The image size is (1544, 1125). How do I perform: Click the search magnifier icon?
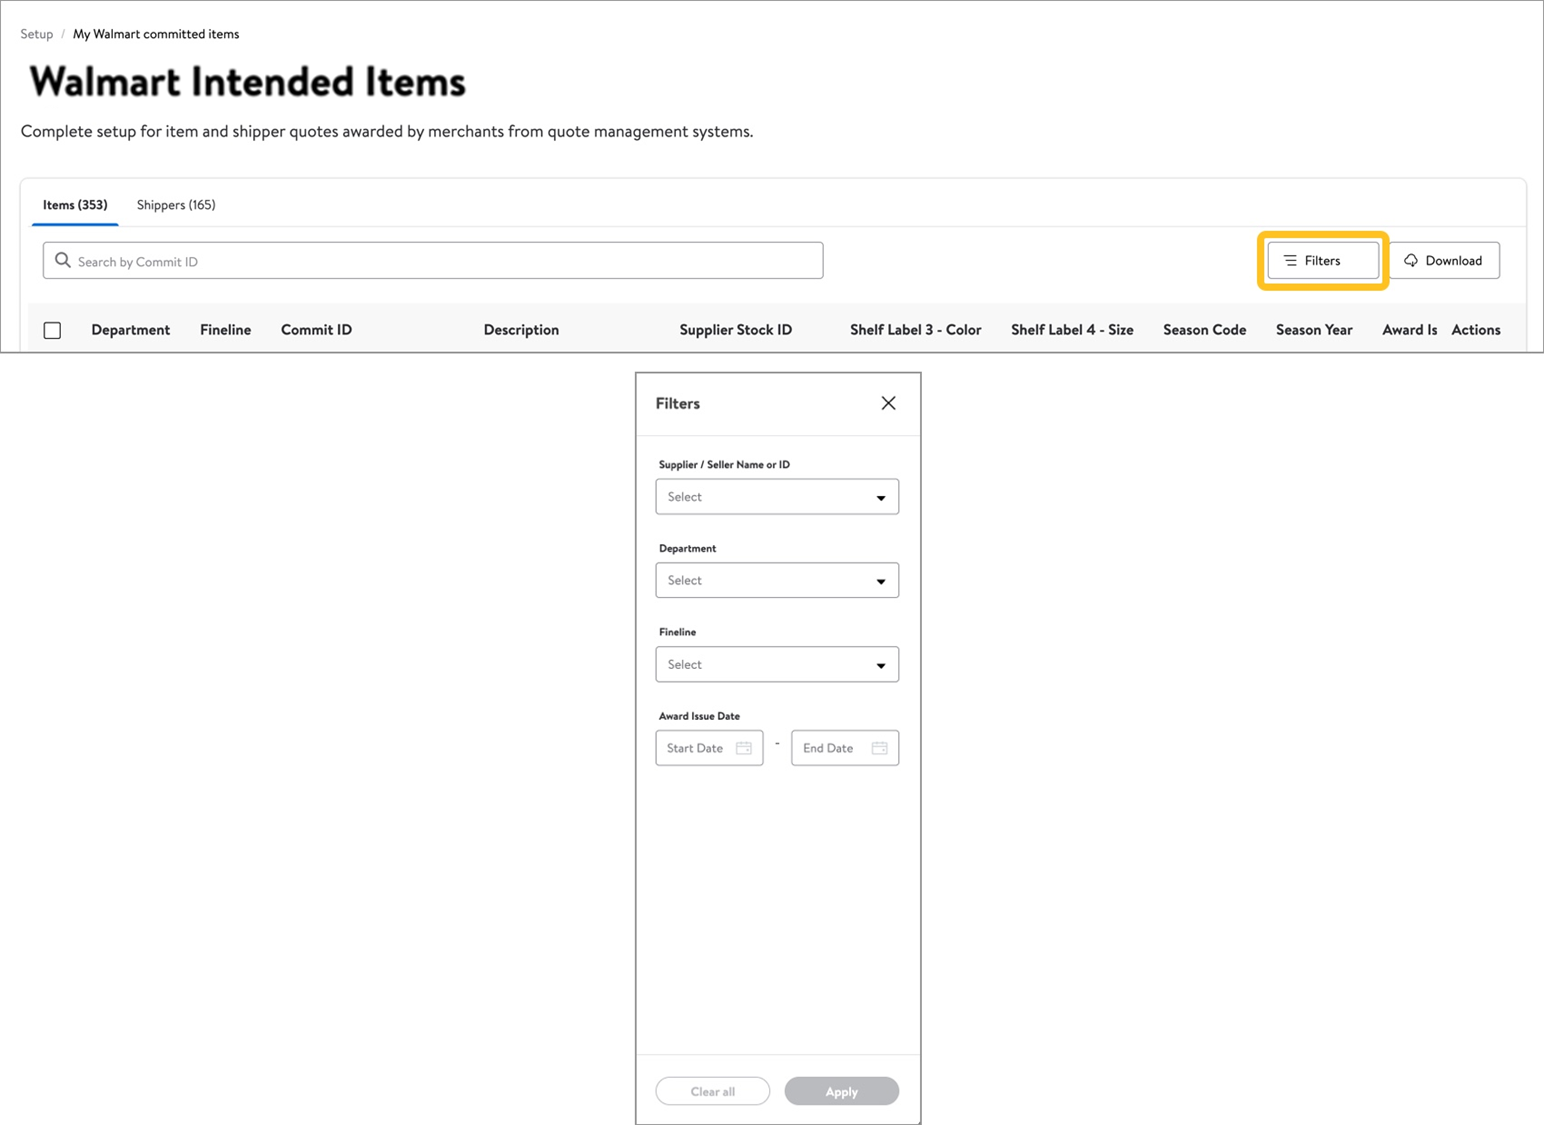pos(63,260)
